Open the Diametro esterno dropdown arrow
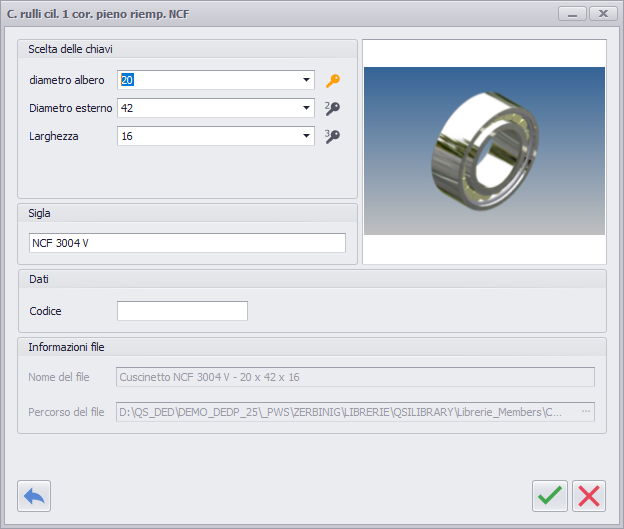 pyautogui.click(x=306, y=108)
